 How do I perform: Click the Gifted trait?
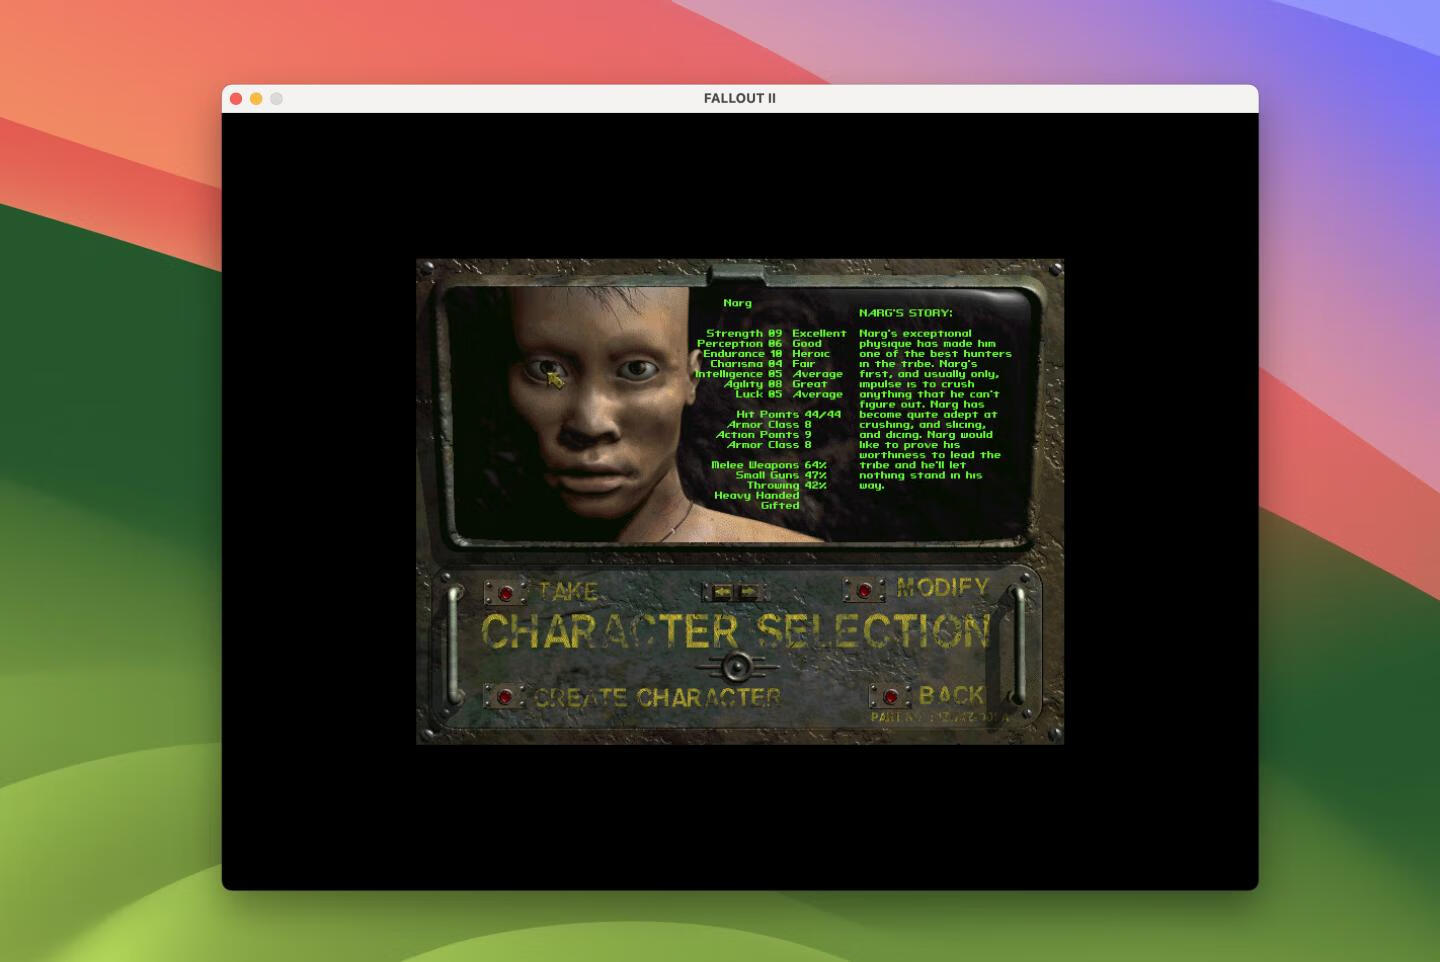pyautogui.click(x=780, y=506)
